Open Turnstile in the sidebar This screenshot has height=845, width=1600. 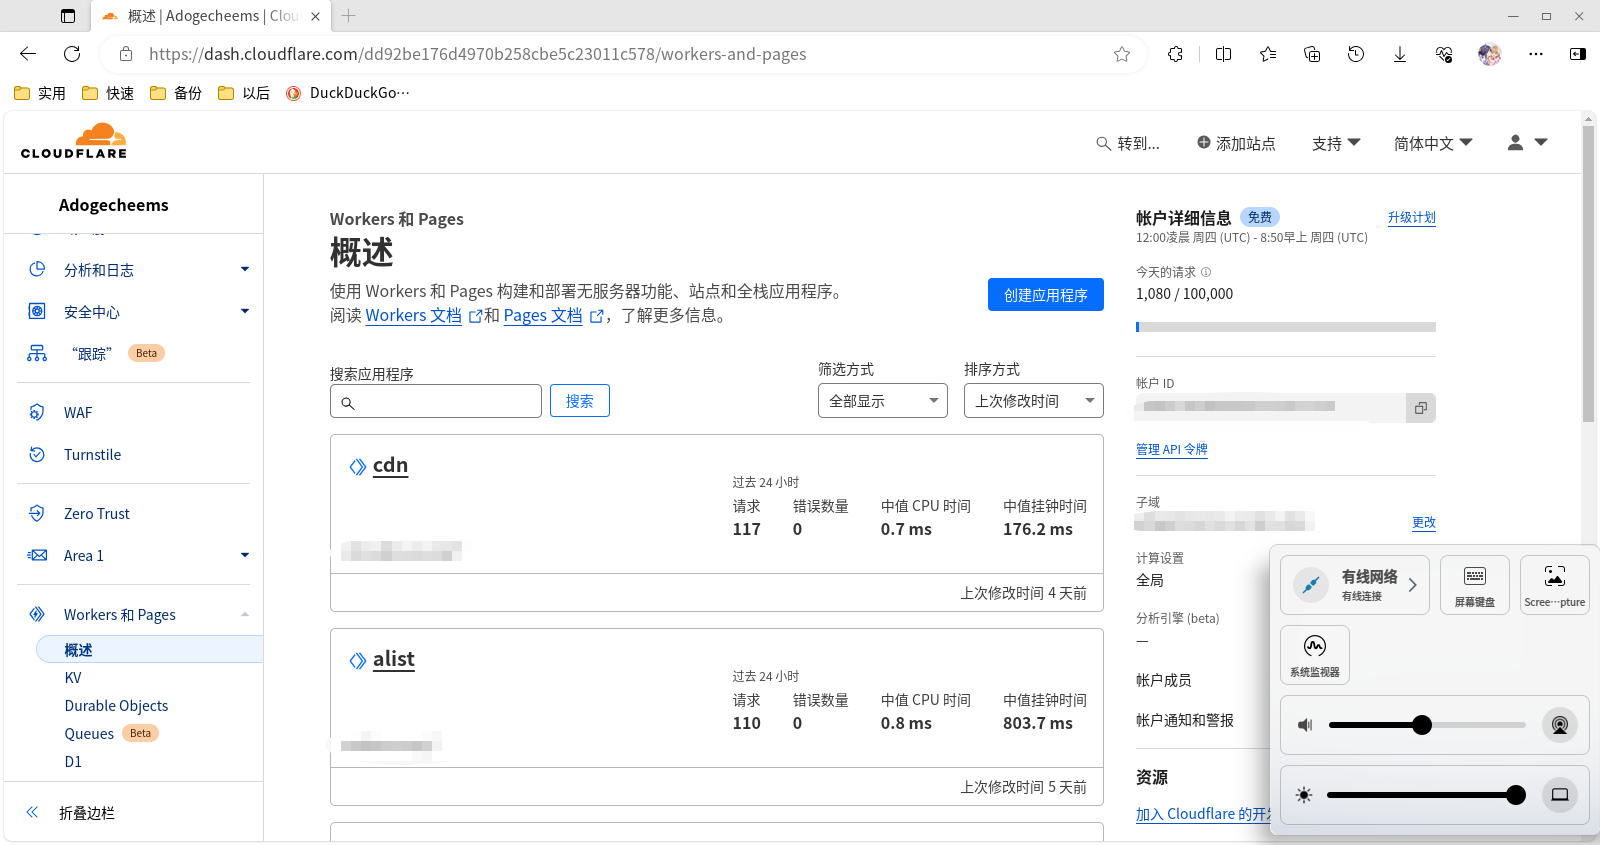pos(92,455)
